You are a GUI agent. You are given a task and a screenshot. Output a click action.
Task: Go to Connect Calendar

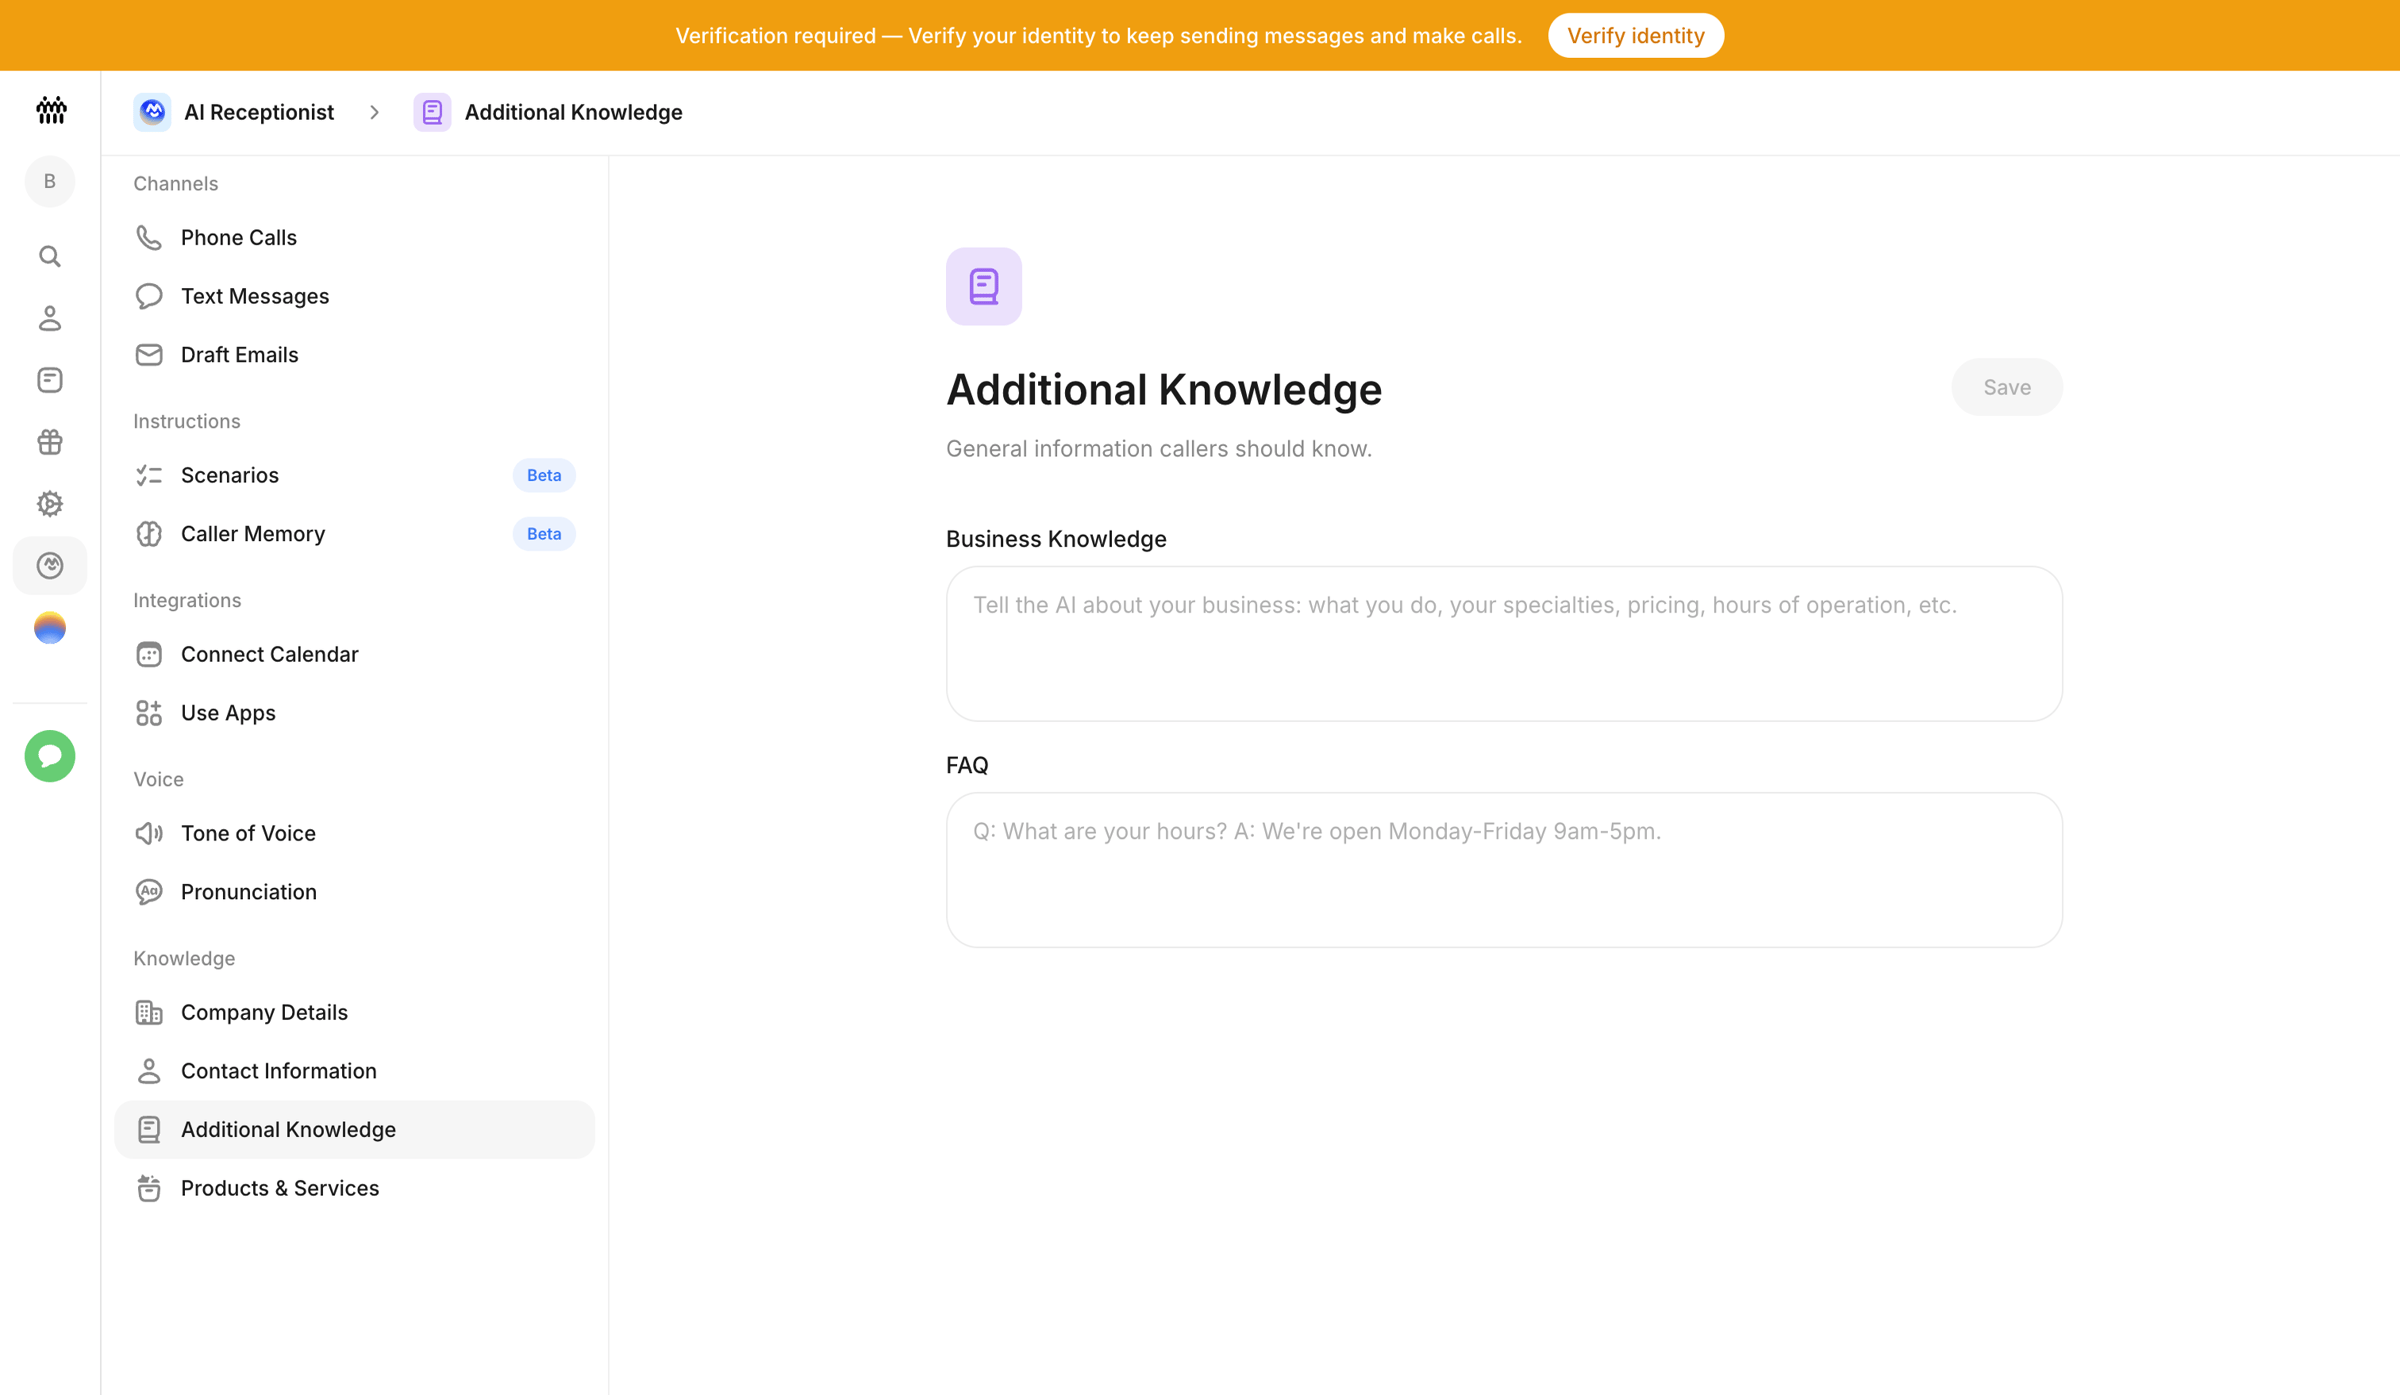[x=354, y=654]
